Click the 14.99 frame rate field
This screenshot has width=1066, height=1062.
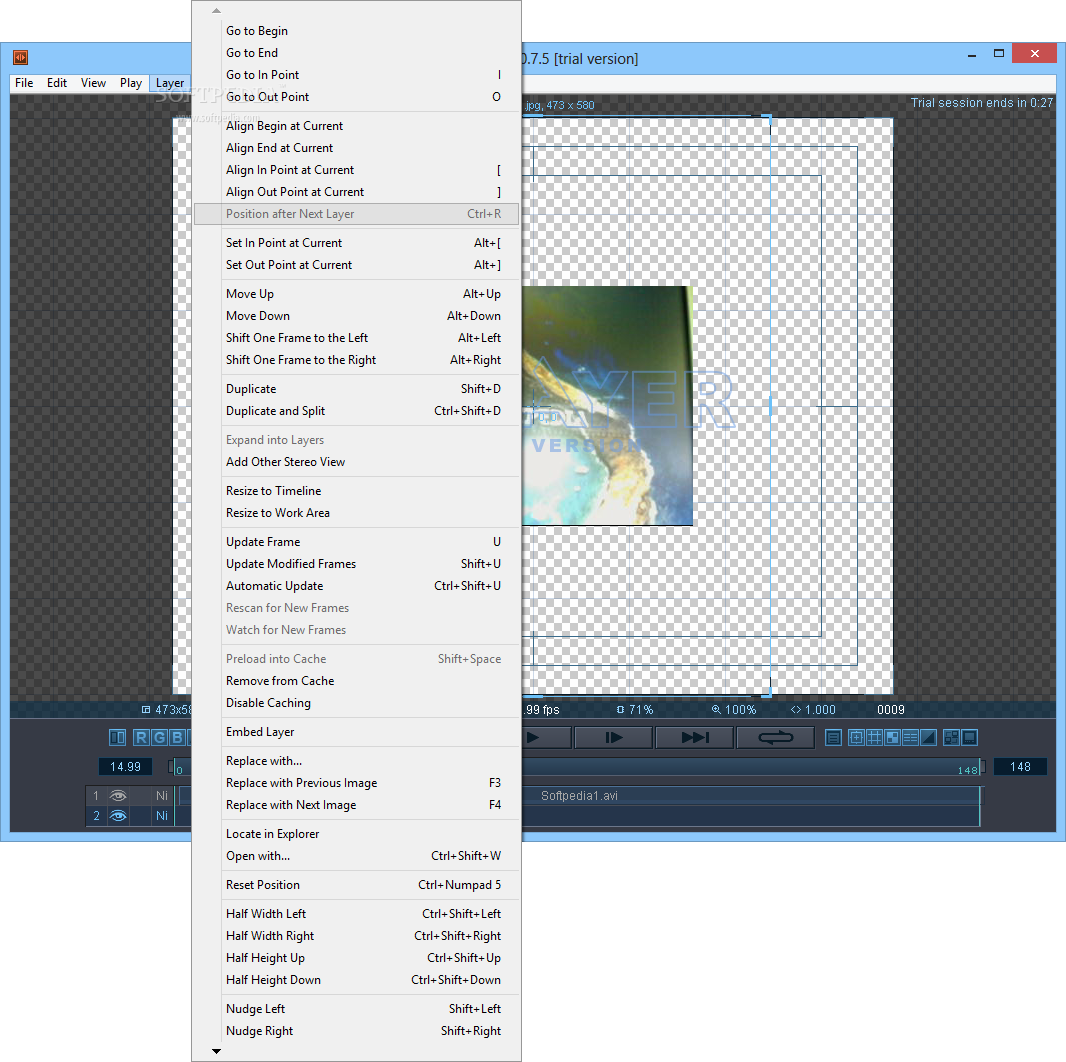click(x=125, y=767)
